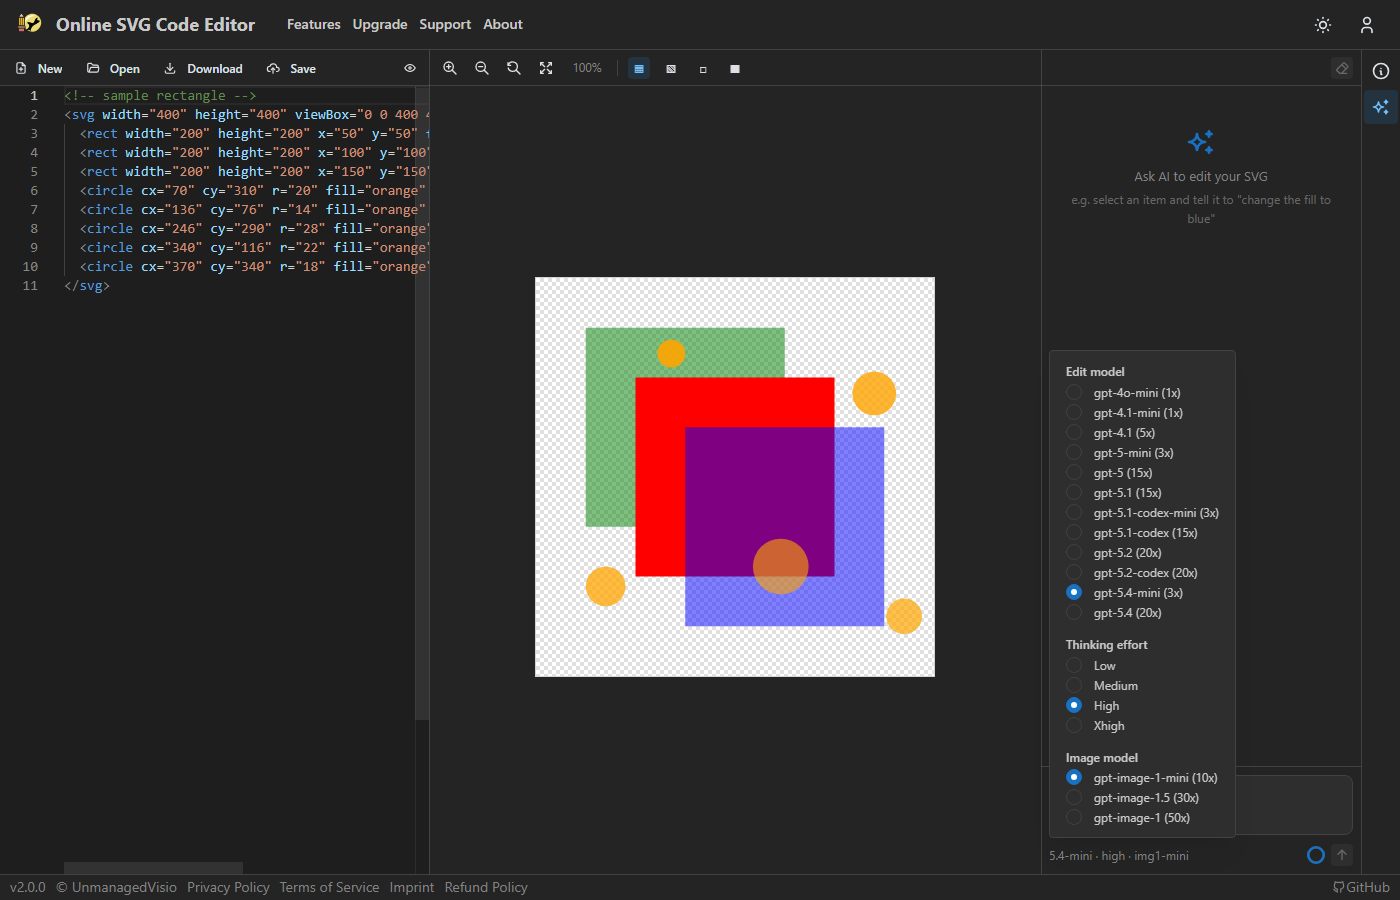This screenshot has height=900, width=1400.
Task: Click the Download button
Action: tap(203, 69)
